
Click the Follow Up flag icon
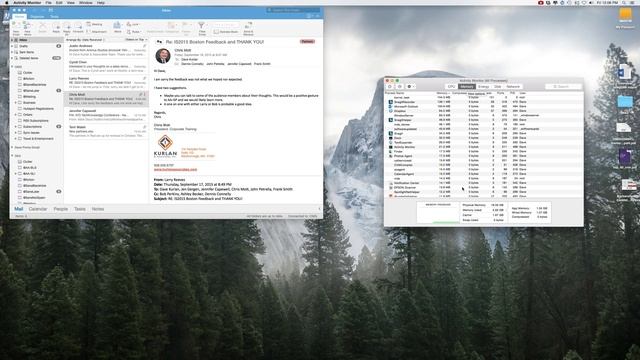[x=186, y=27]
